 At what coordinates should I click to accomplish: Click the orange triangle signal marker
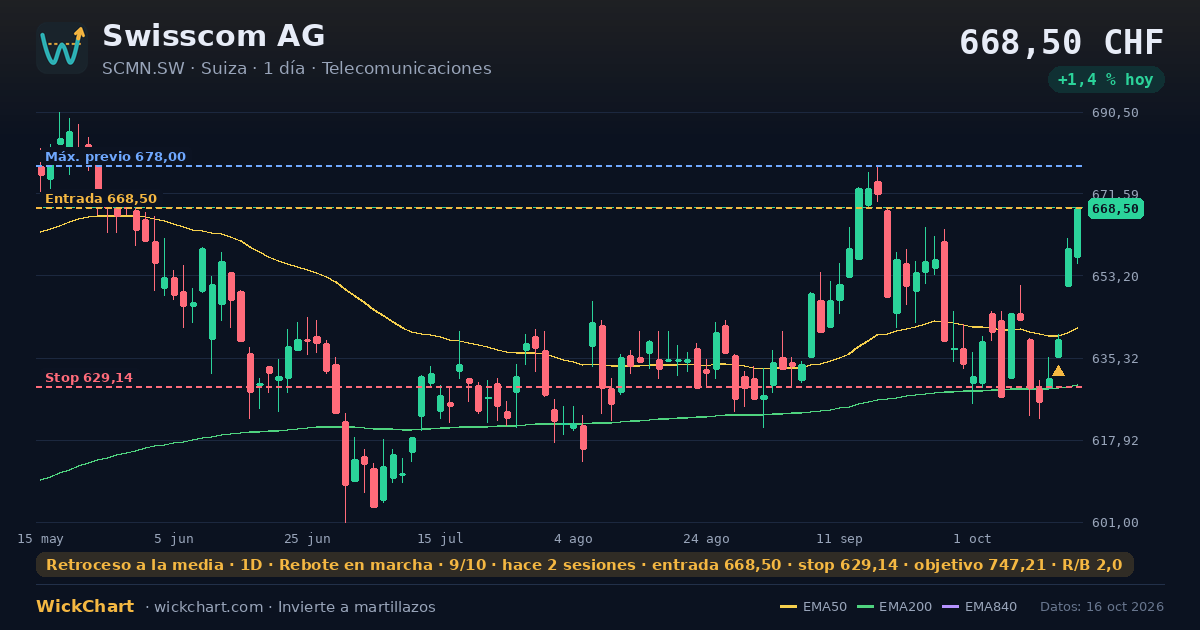point(1058,371)
